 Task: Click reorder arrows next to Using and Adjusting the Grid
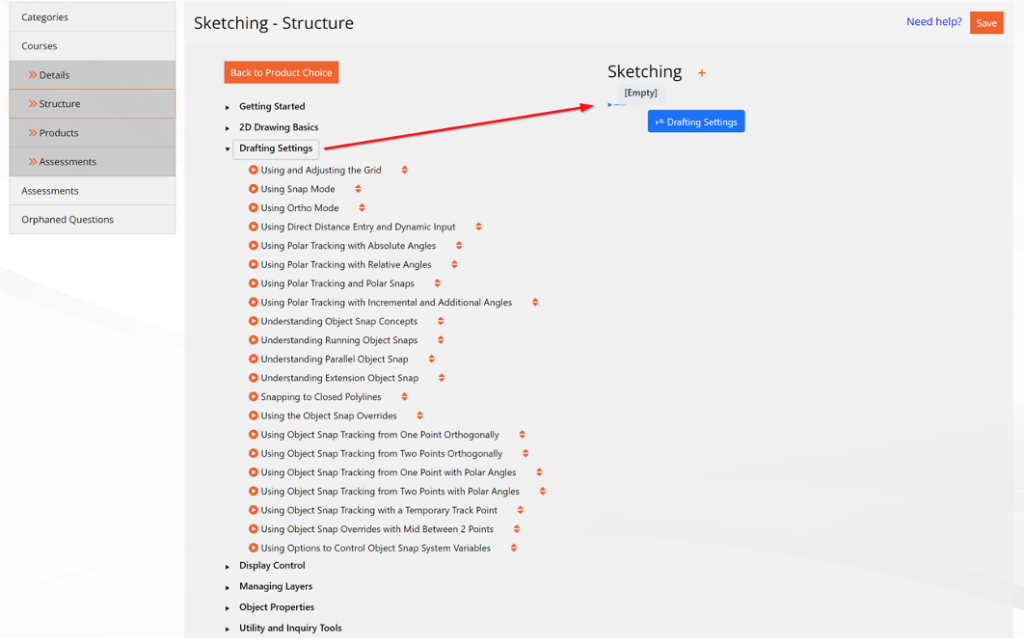[404, 170]
